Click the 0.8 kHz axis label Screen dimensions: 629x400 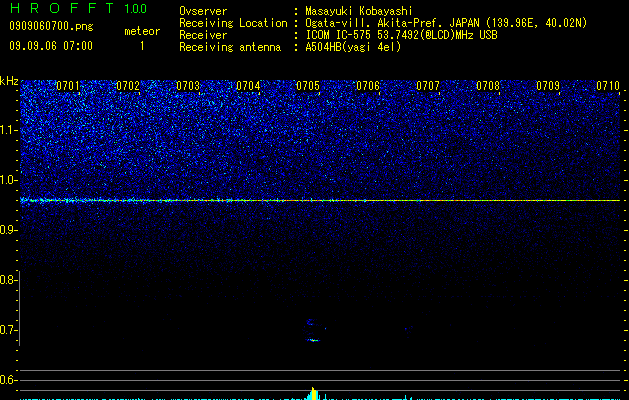tap(8, 280)
